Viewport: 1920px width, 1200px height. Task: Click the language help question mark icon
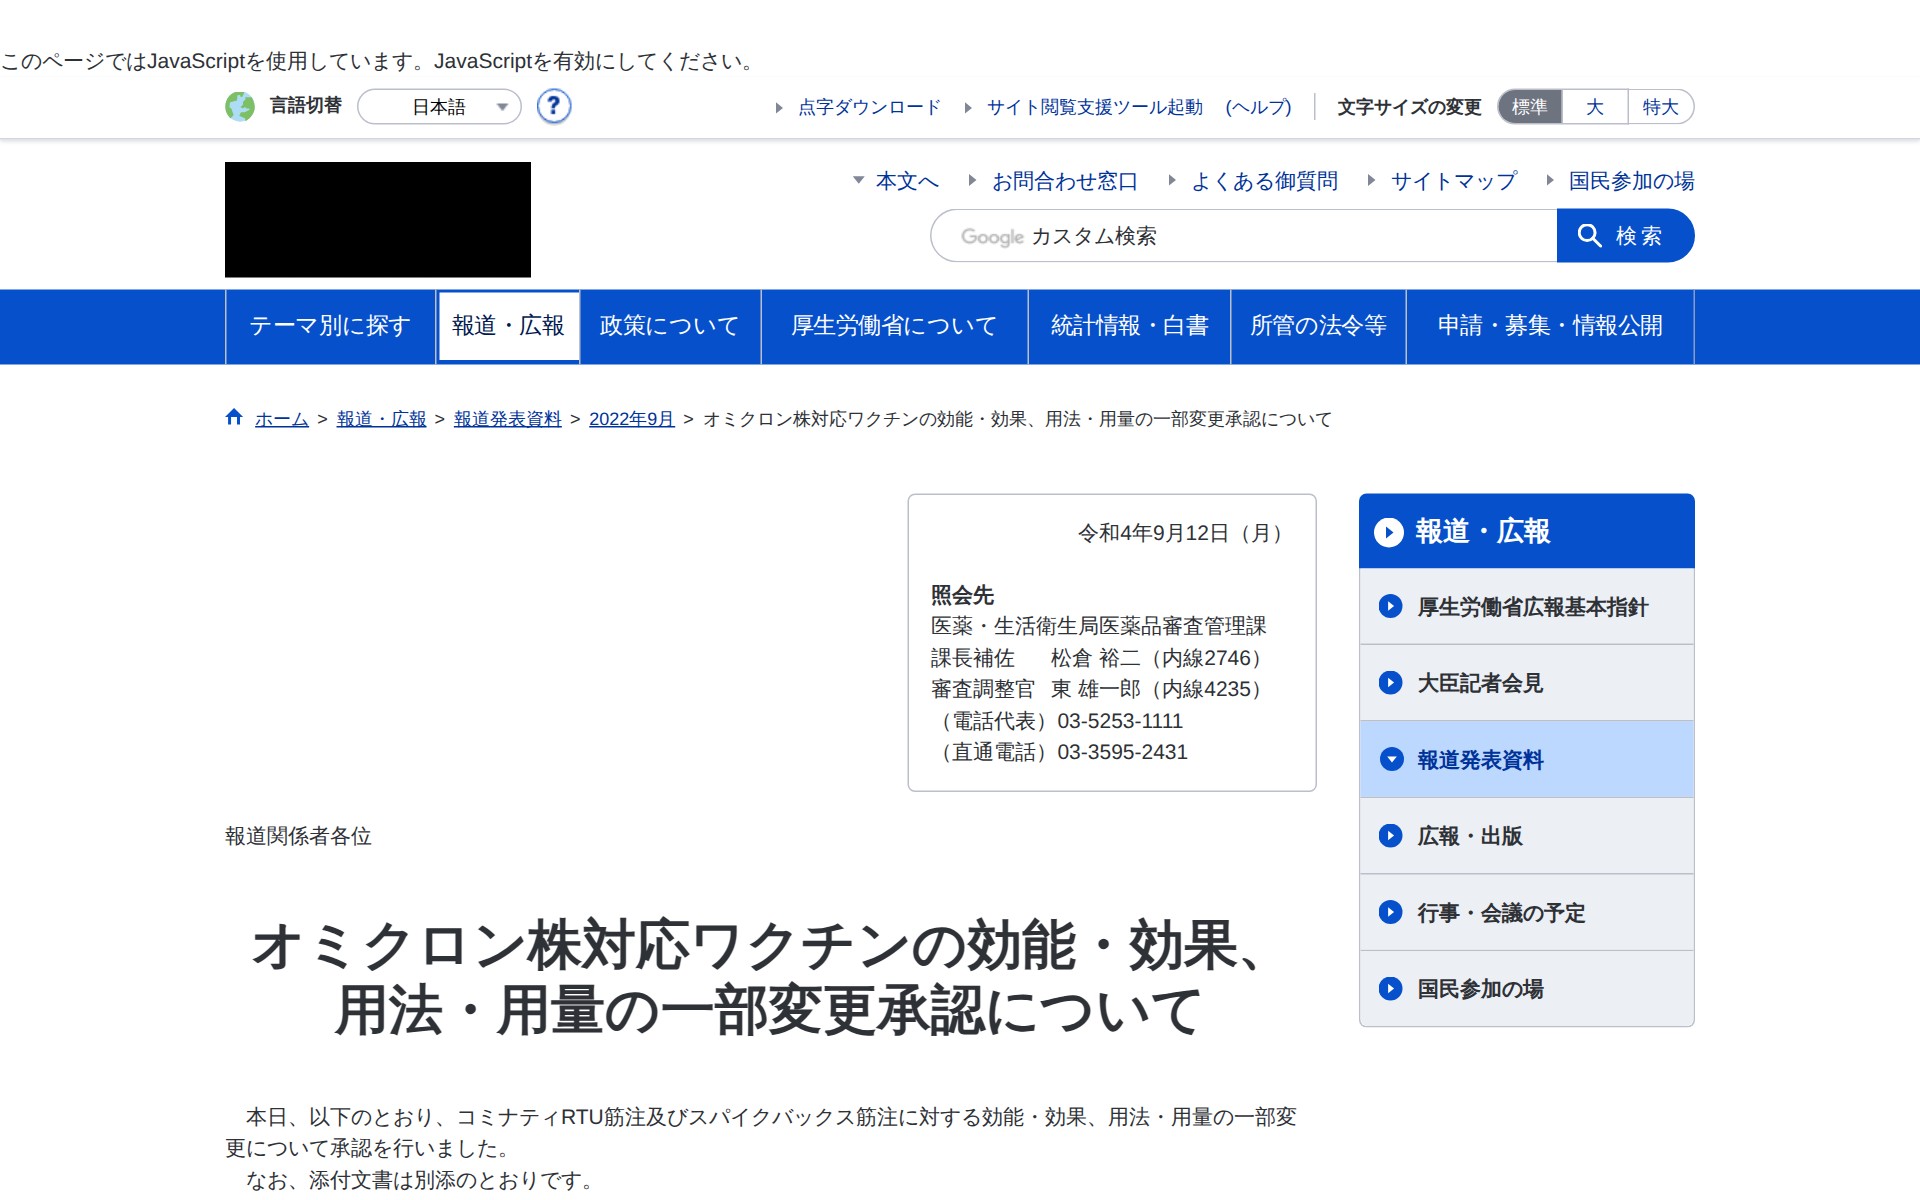point(553,106)
